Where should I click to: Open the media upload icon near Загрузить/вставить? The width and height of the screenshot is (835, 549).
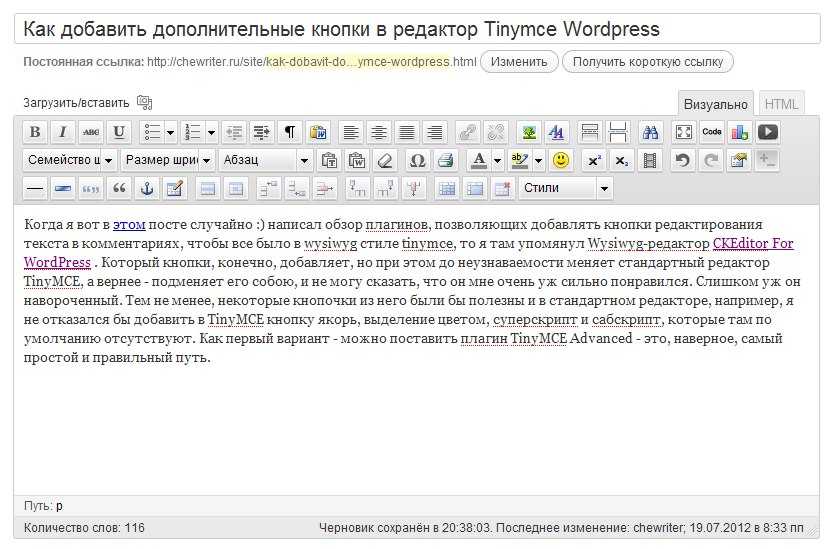144,102
